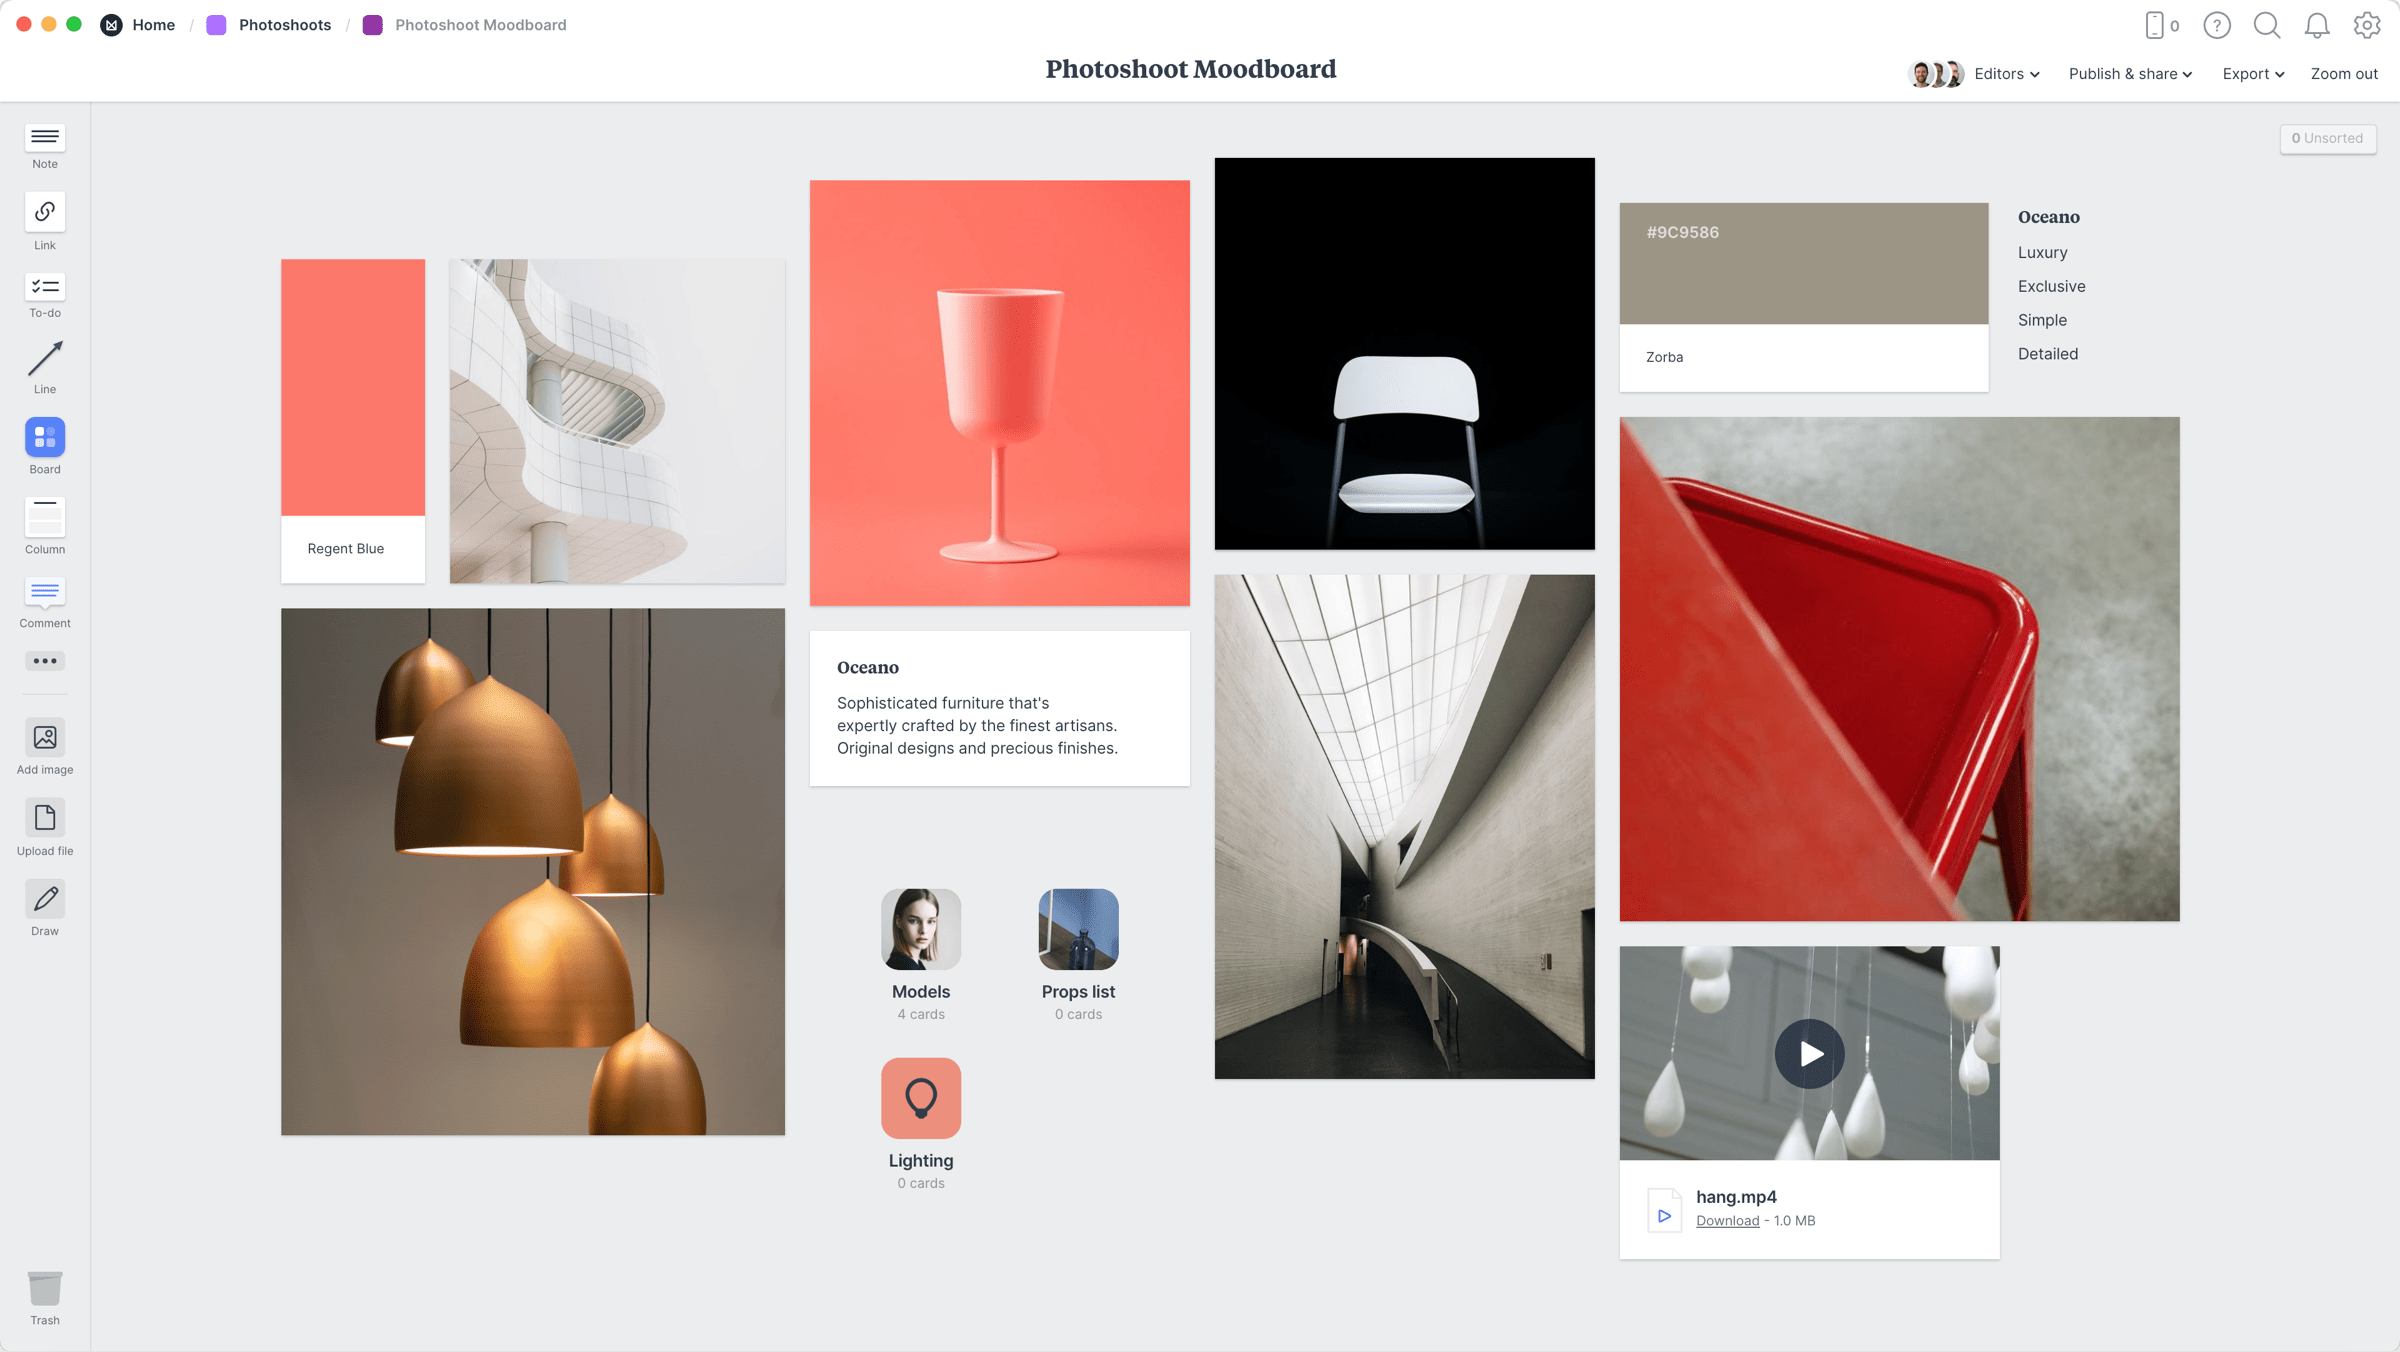The width and height of the screenshot is (2400, 1352).
Task: Play the hang.mp4 video
Action: click(1808, 1052)
